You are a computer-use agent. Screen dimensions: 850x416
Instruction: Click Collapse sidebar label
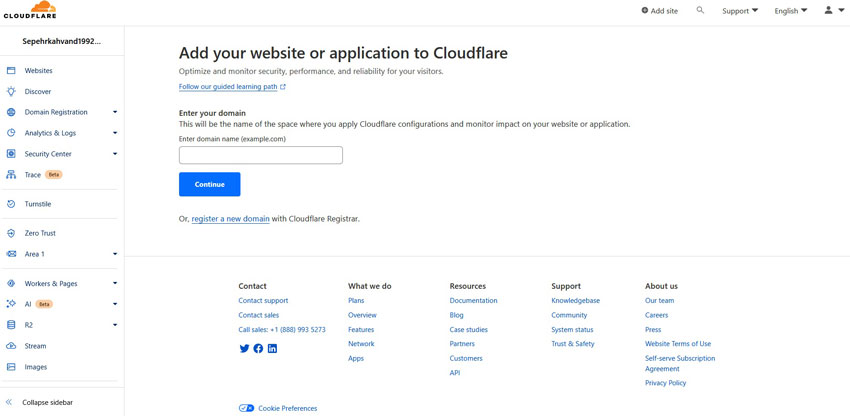pos(48,402)
